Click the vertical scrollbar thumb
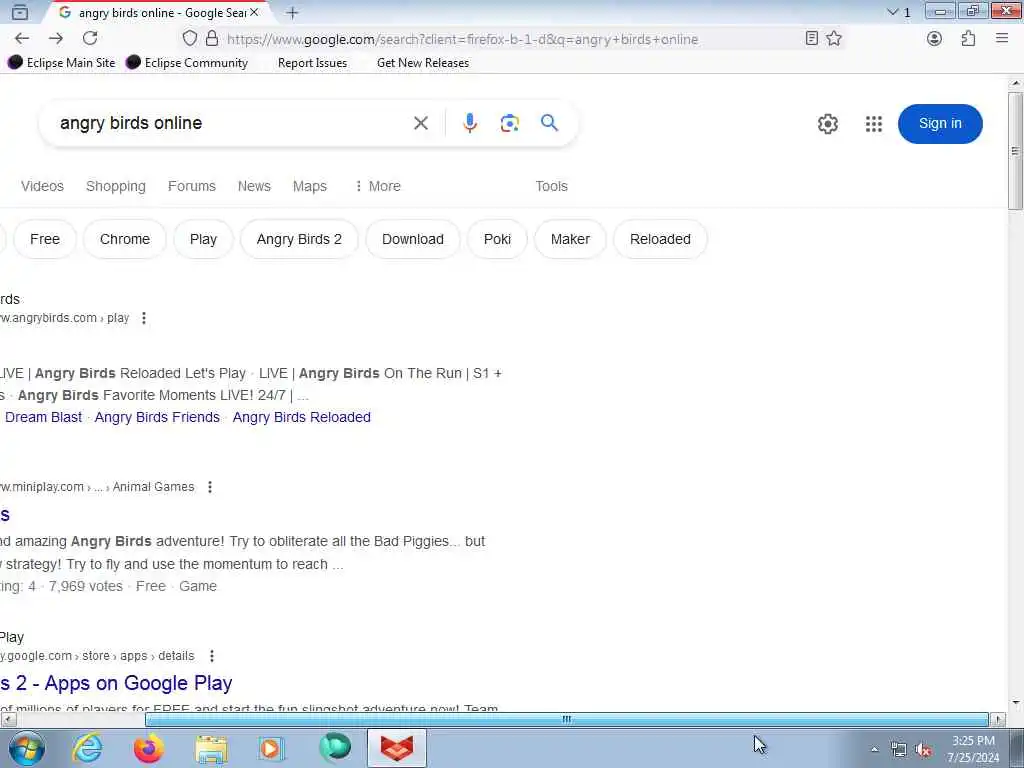This screenshot has height=768, width=1024. (x=1015, y=151)
